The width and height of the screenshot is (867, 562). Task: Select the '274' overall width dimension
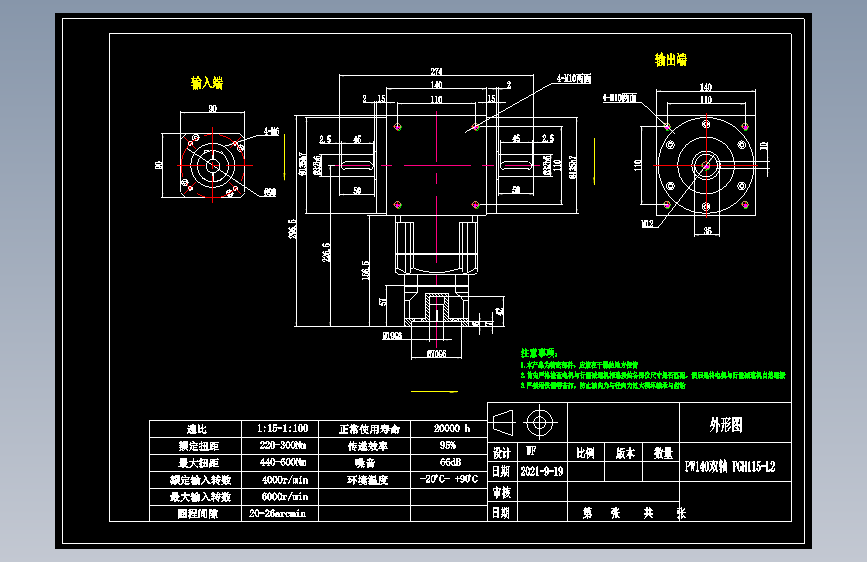[x=436, y=72]
